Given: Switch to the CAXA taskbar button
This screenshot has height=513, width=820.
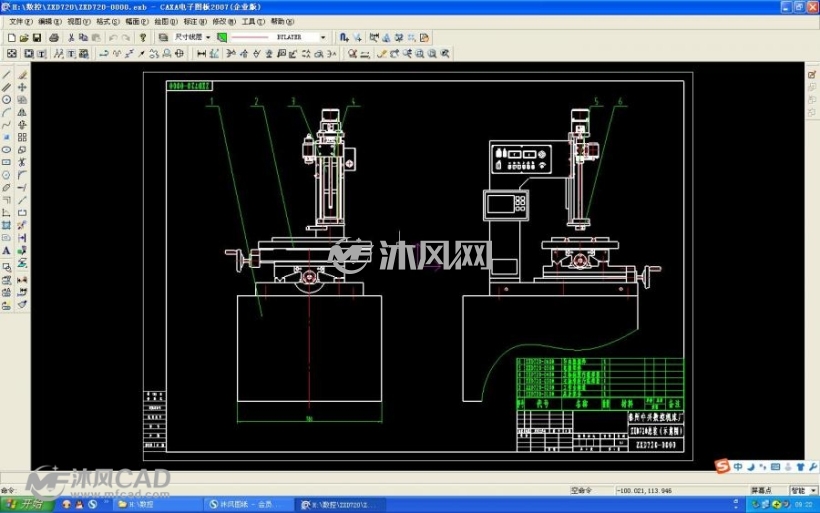Looking at the screenshot, I should pyautogui.click(x=341, y=504).
